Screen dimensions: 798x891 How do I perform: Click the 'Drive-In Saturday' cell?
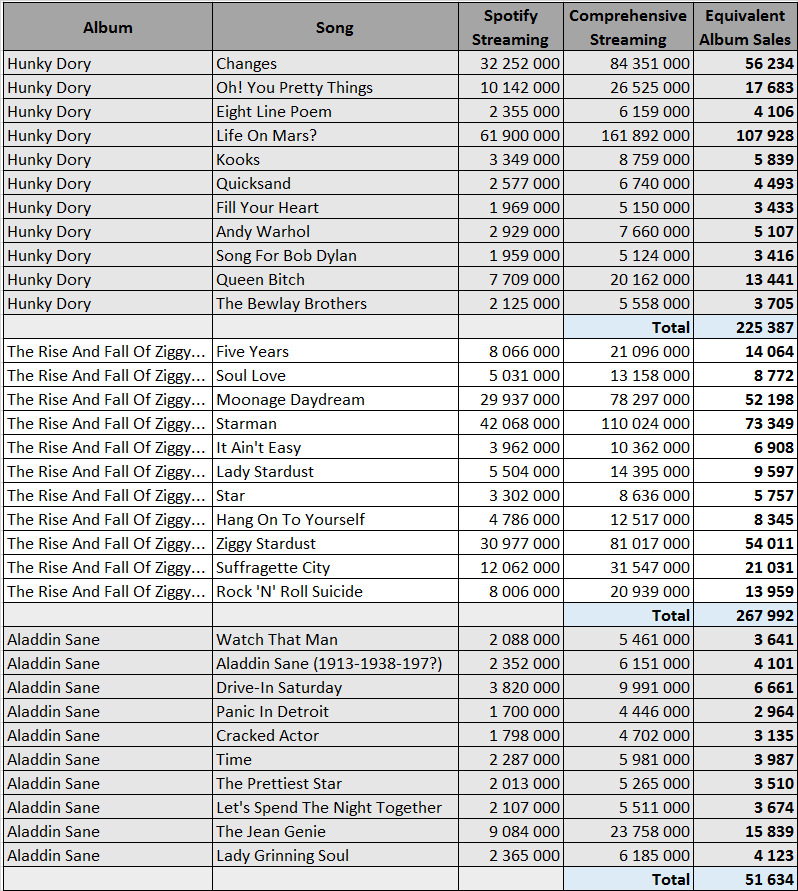[335, 687]
